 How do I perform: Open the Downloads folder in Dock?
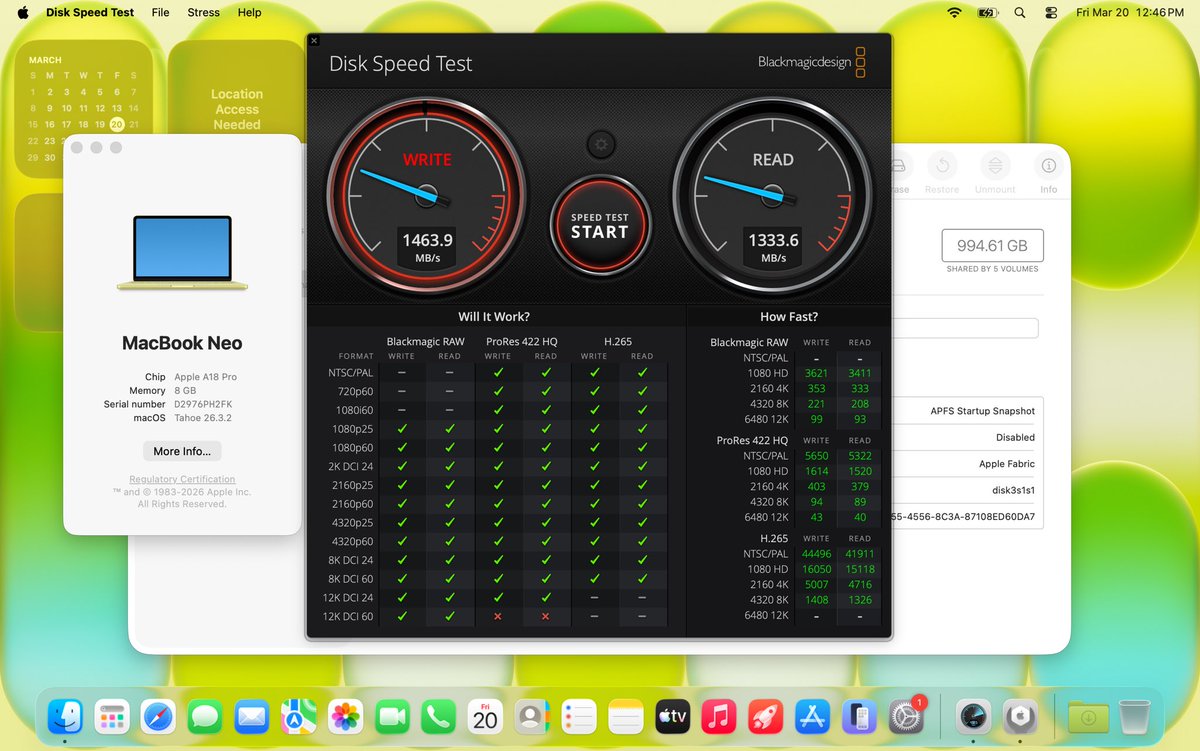click(x=1088, y=717)
